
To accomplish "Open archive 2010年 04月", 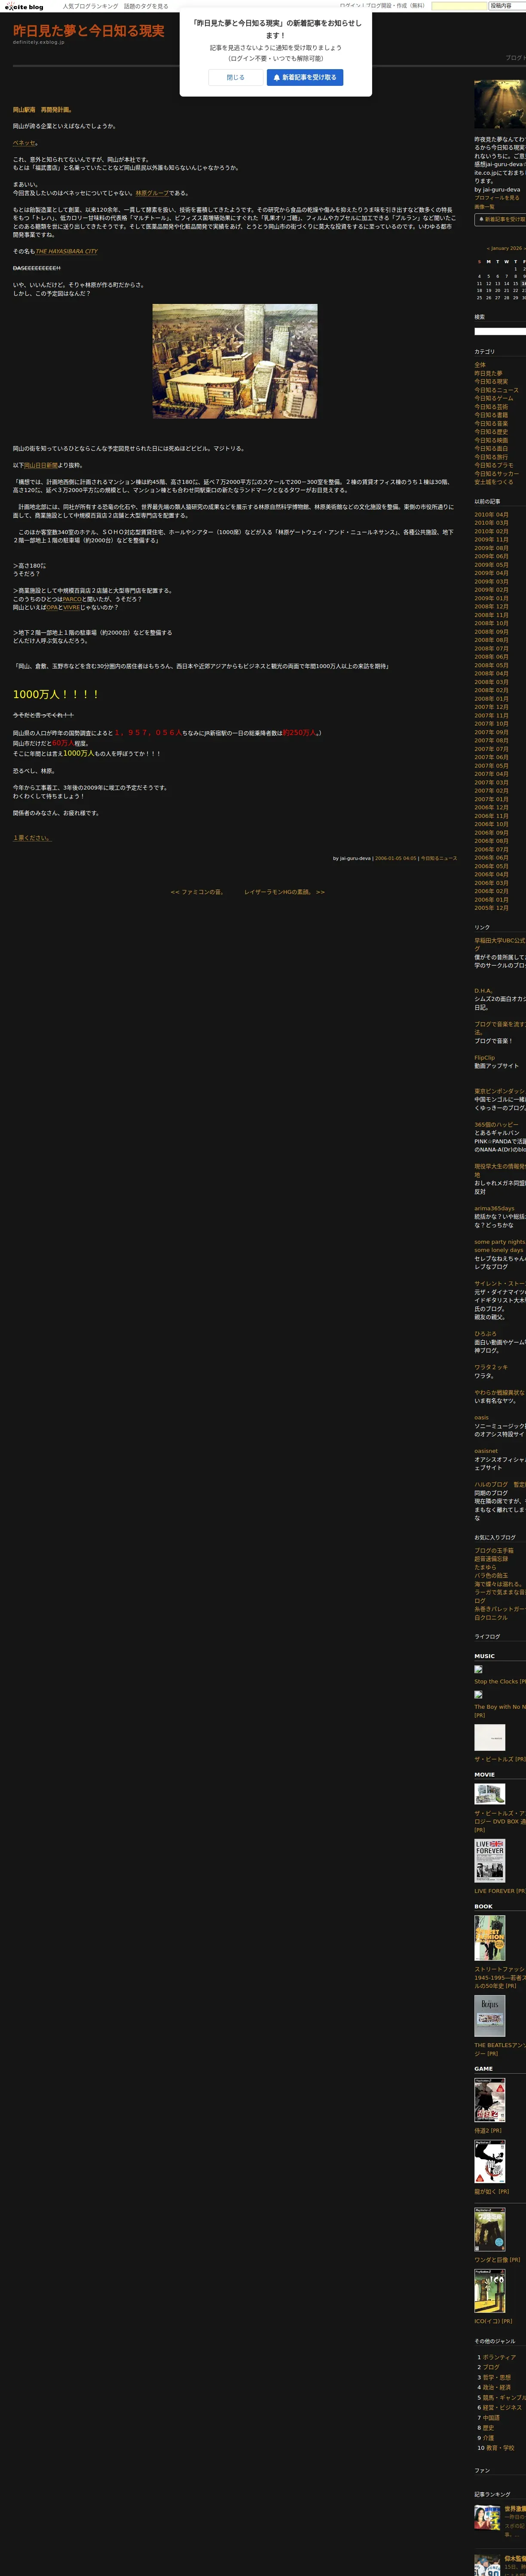I will 491,515.
